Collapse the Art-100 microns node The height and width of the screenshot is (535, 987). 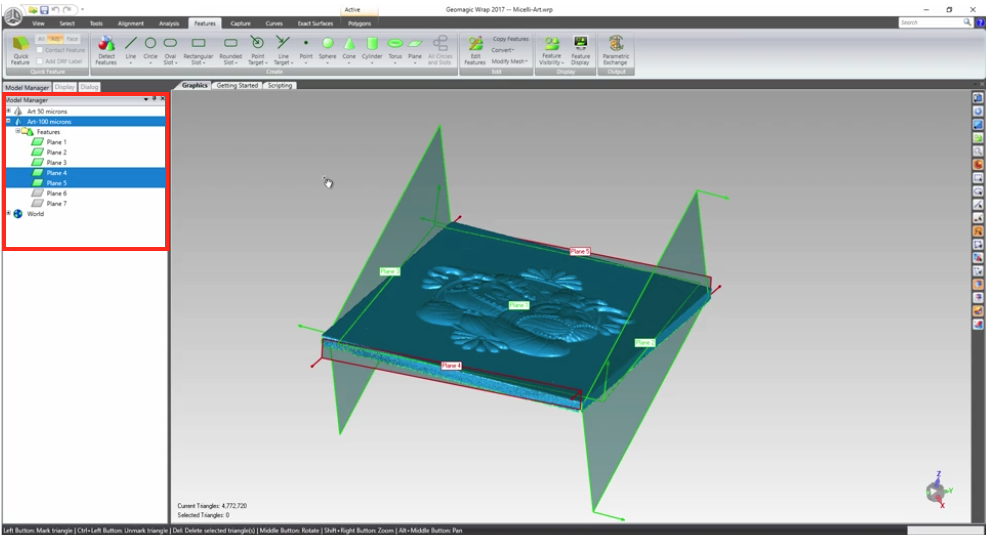8,121
